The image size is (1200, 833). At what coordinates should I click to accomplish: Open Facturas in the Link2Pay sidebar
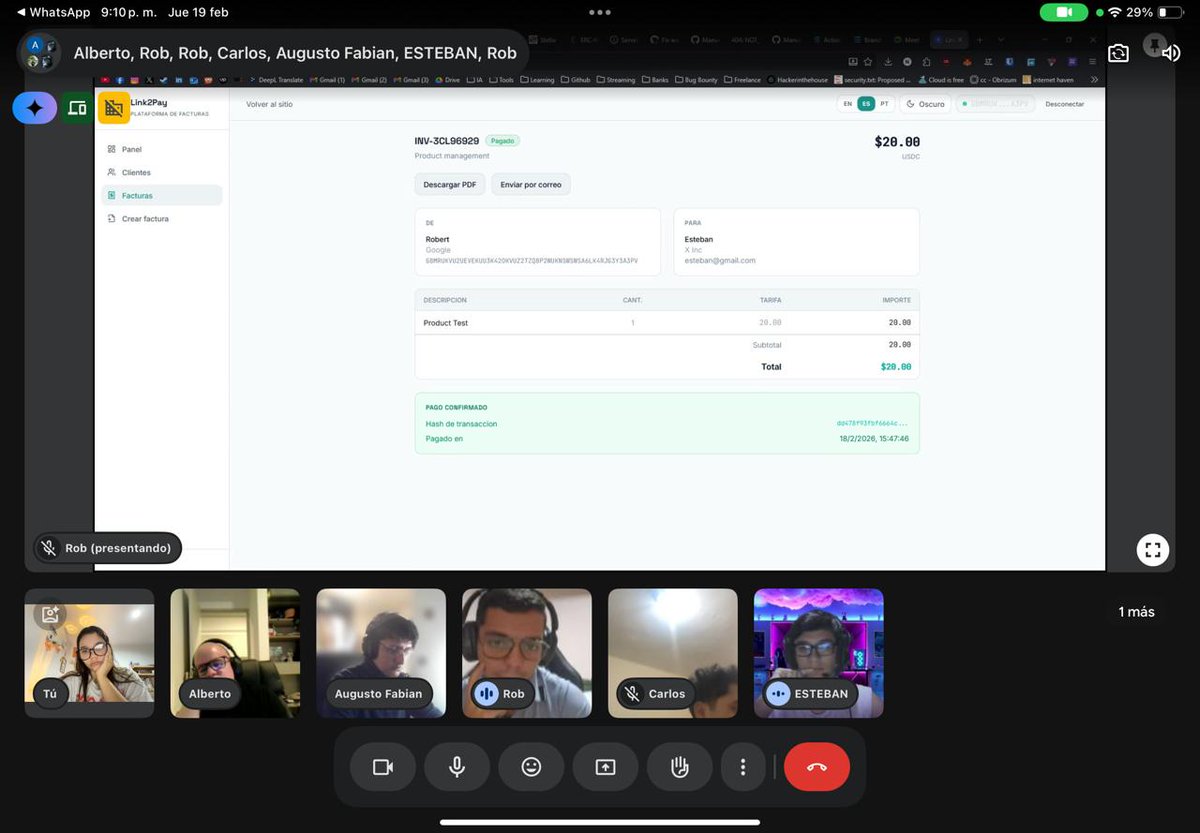click(161, 195)
